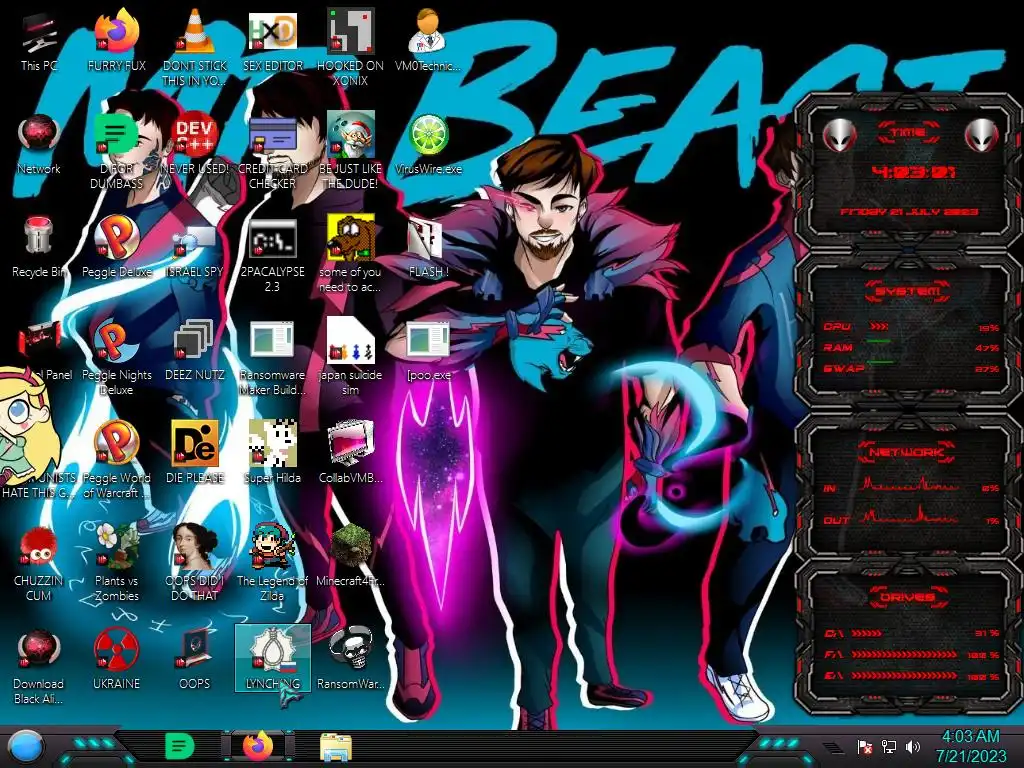
Task: Launch the [poo.exe icon
Action: tap(428, 350)
